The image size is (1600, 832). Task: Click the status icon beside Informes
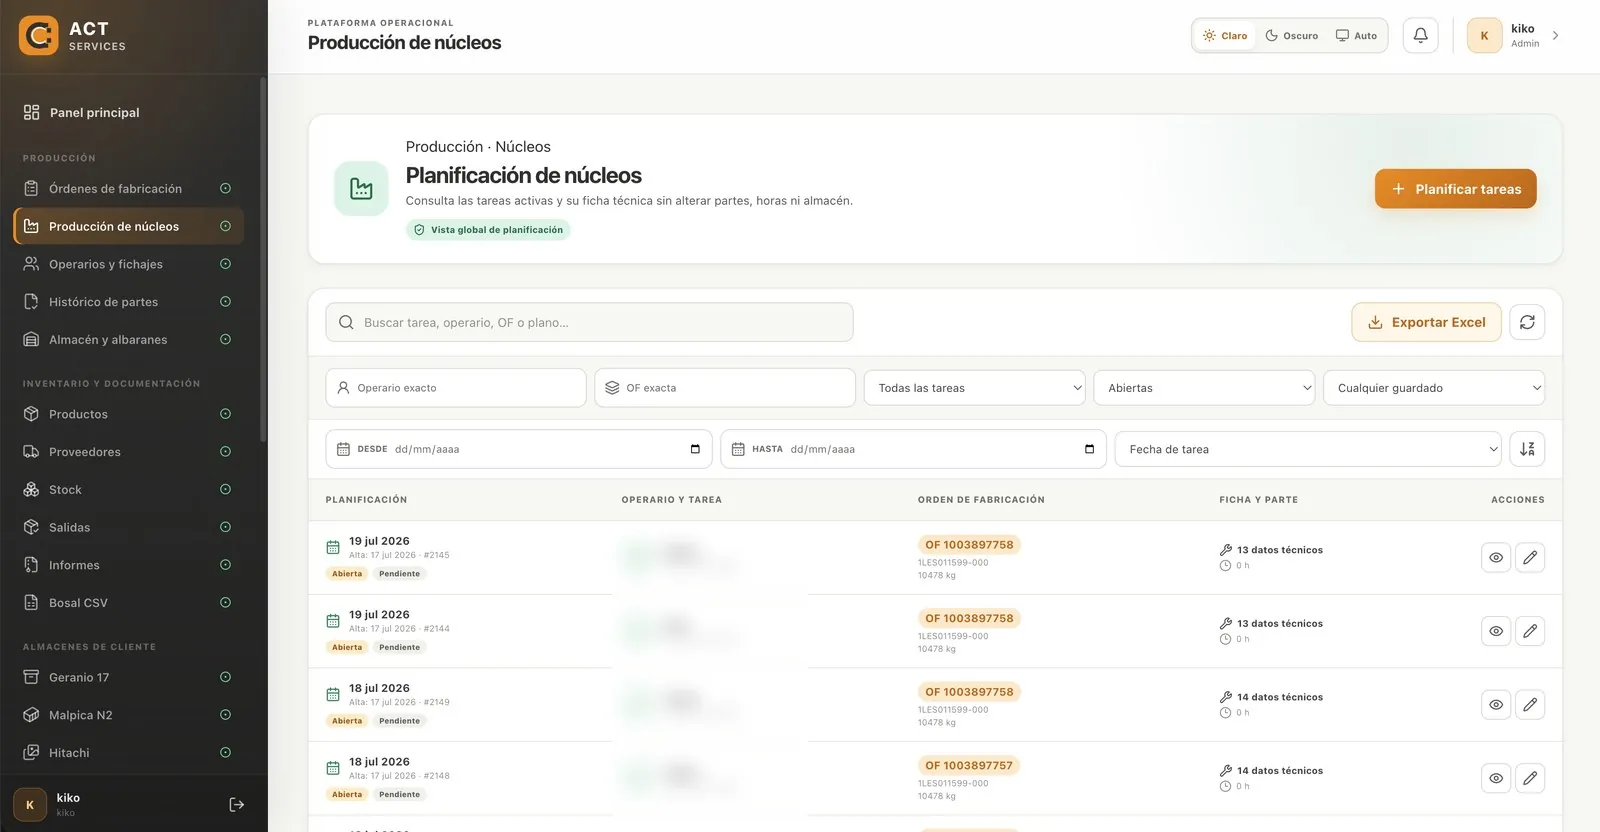225,565
